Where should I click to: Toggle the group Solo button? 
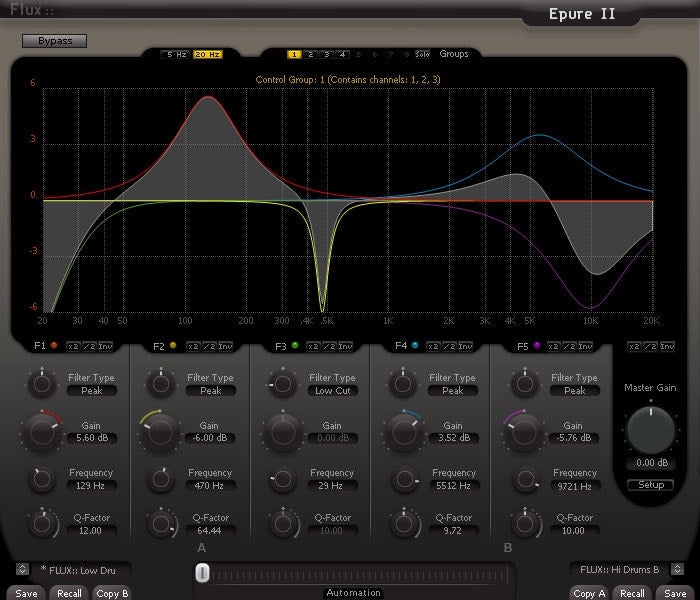[x=422, y=54]
